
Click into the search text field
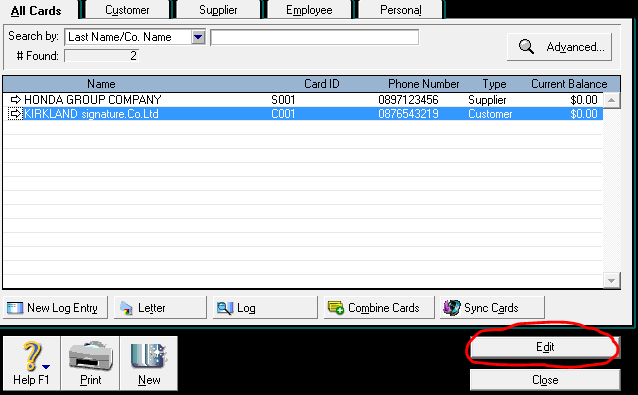click(315, 37)
